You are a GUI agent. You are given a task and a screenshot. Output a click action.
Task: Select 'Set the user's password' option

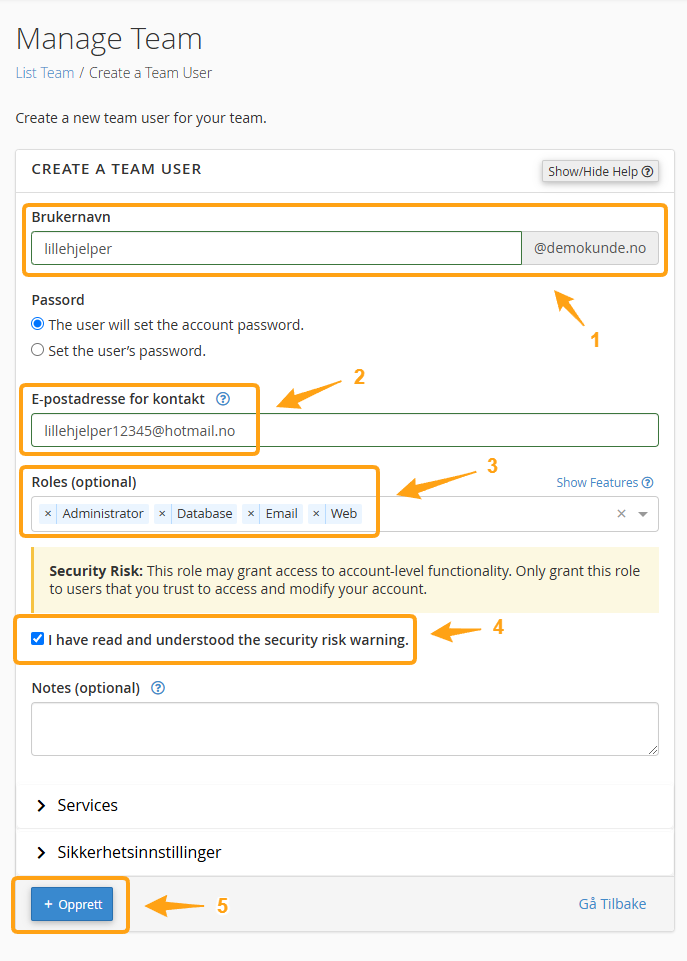pos(38,351)
